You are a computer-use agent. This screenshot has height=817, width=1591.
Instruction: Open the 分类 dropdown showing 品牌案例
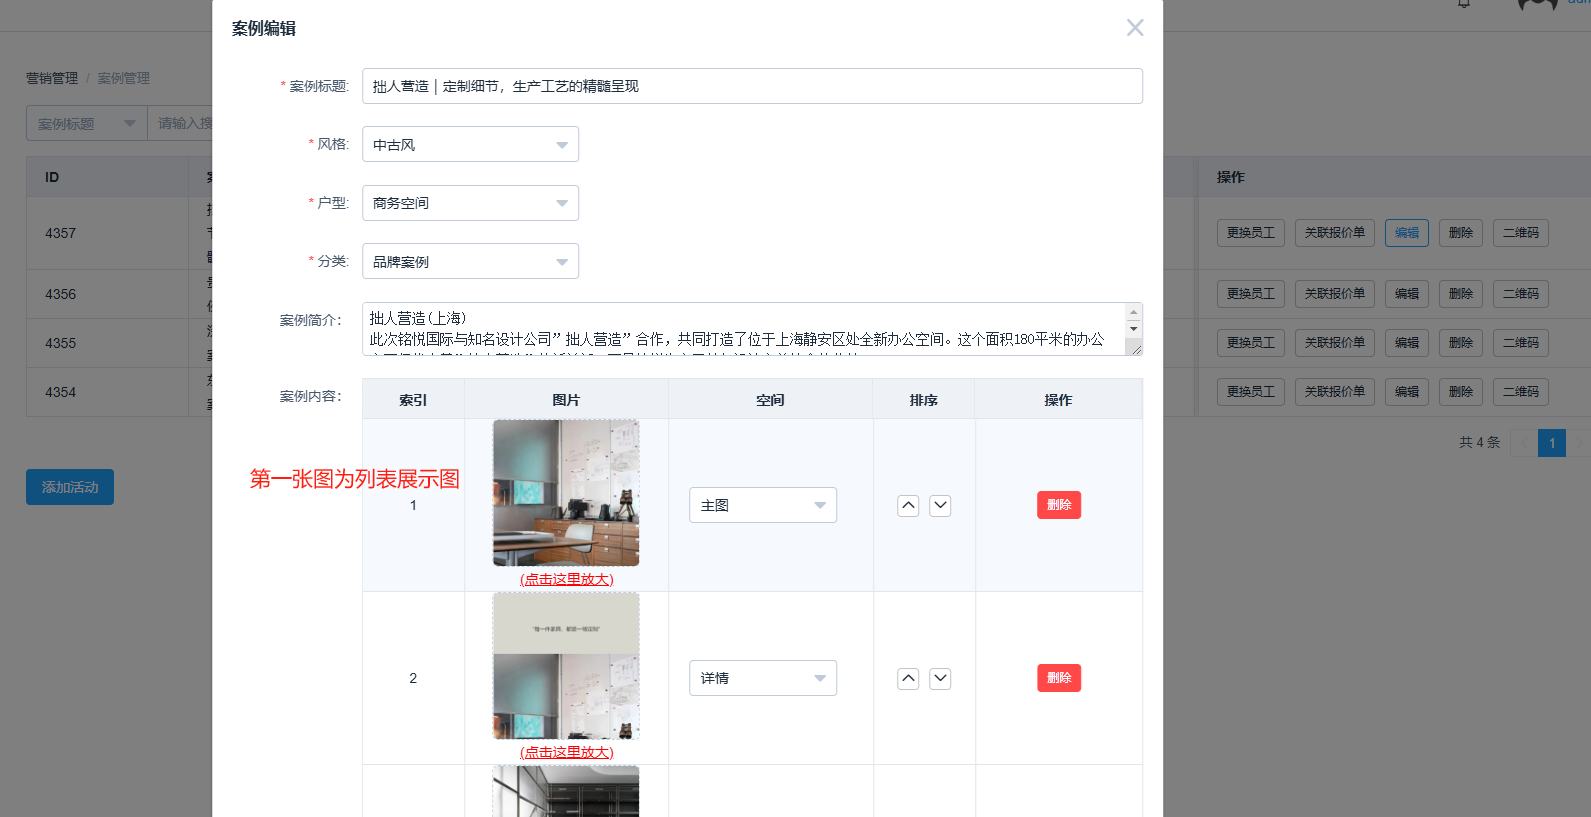(470, 262)
